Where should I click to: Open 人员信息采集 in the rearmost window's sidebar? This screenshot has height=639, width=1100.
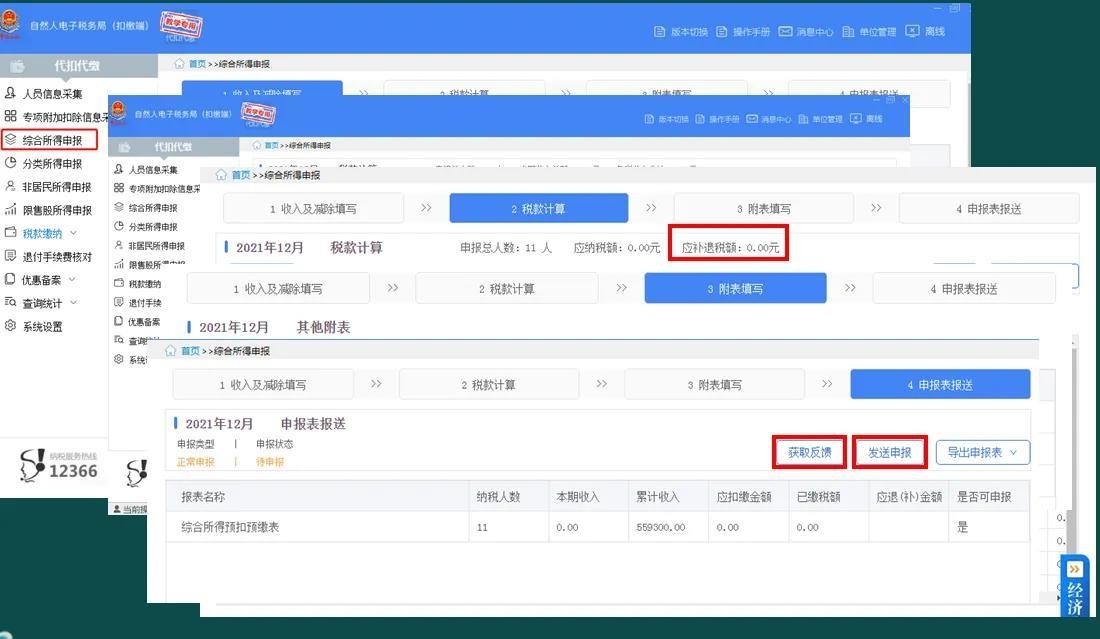click(52, 93)
